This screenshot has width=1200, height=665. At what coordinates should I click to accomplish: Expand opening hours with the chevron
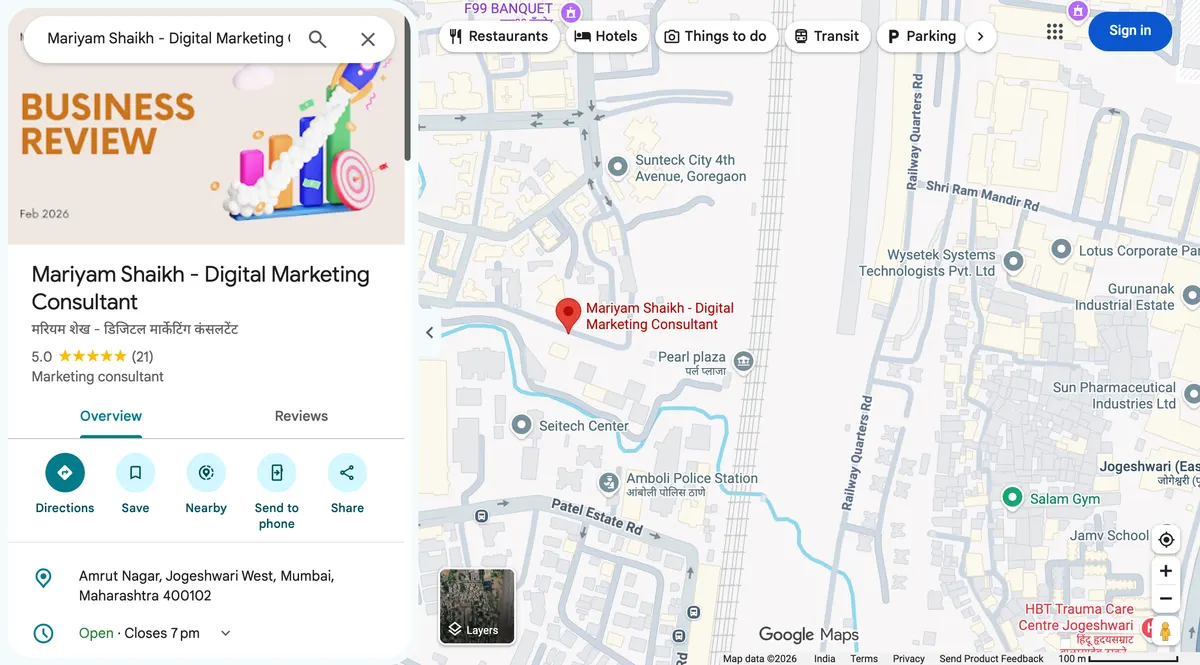coord(225,633)
